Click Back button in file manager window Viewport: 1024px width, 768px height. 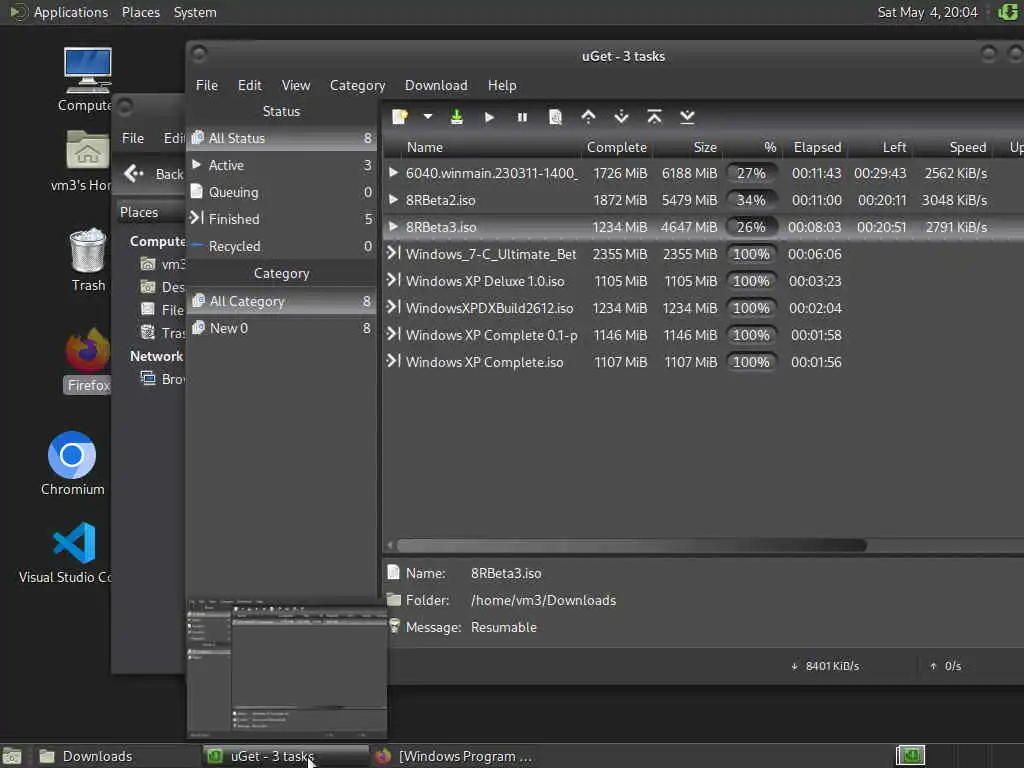tap(154, 174)
